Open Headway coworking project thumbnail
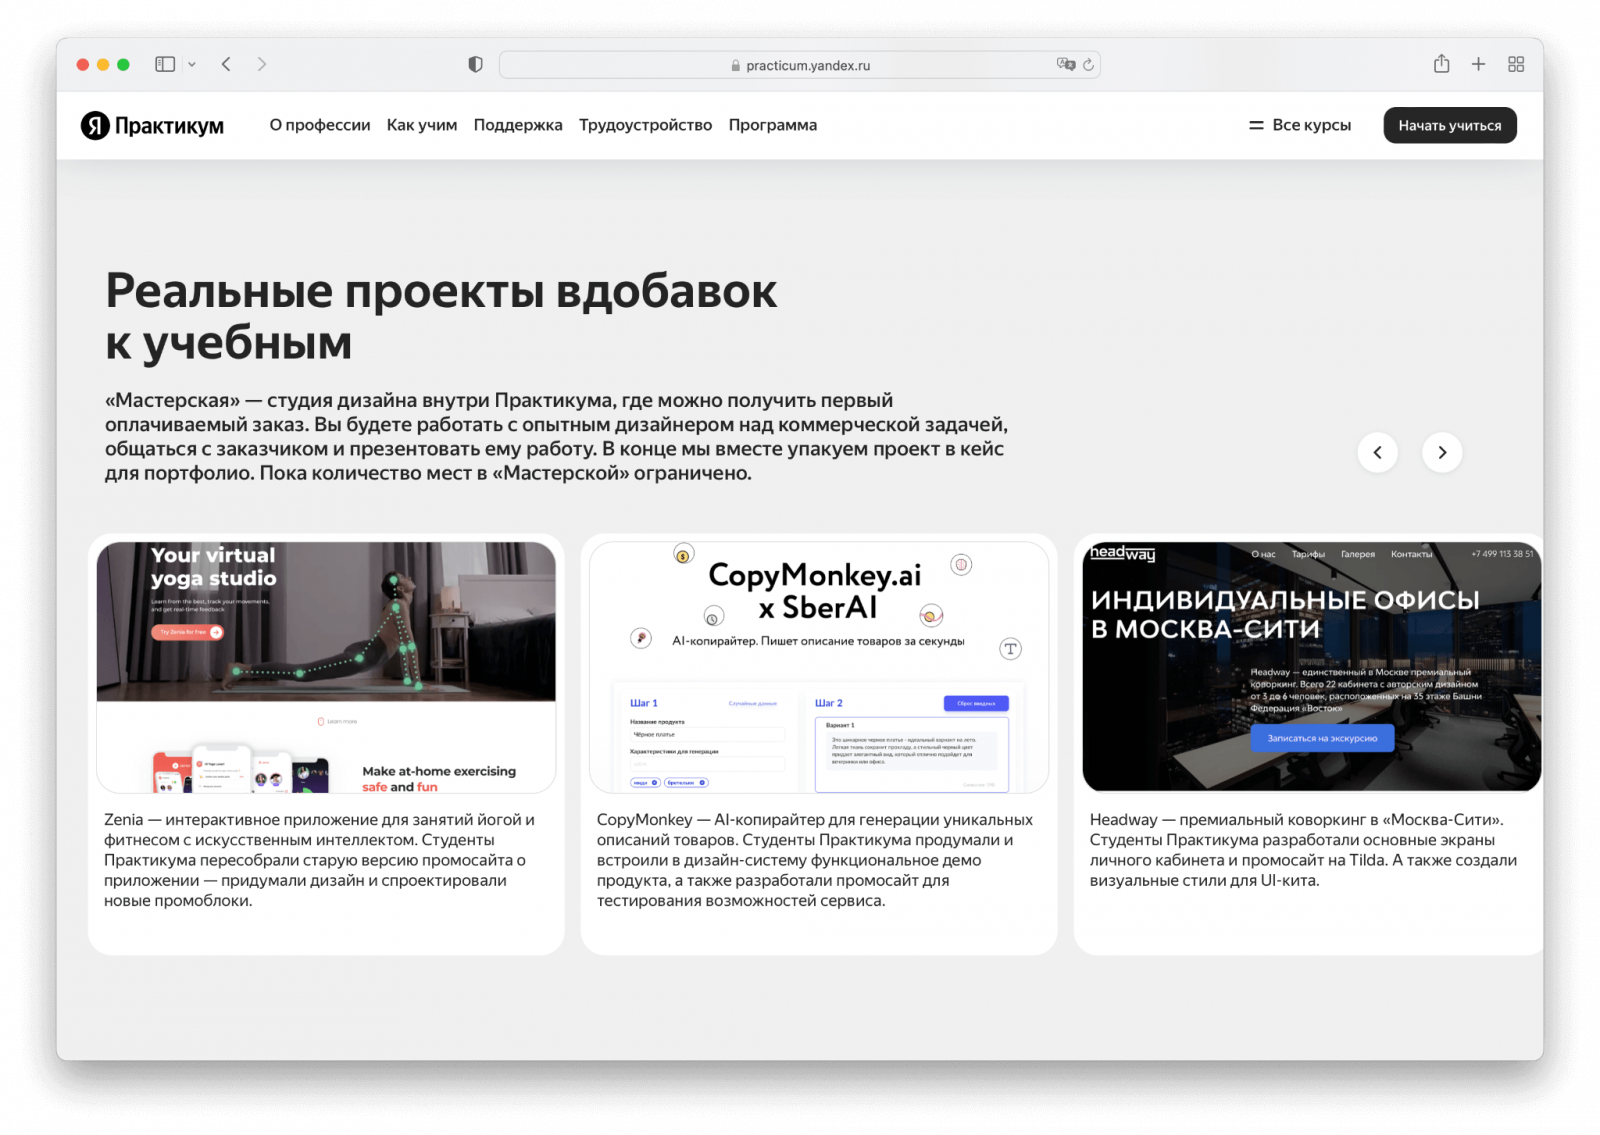Viewport: 1600px width, 1135px height. [x=1312, y=667]
